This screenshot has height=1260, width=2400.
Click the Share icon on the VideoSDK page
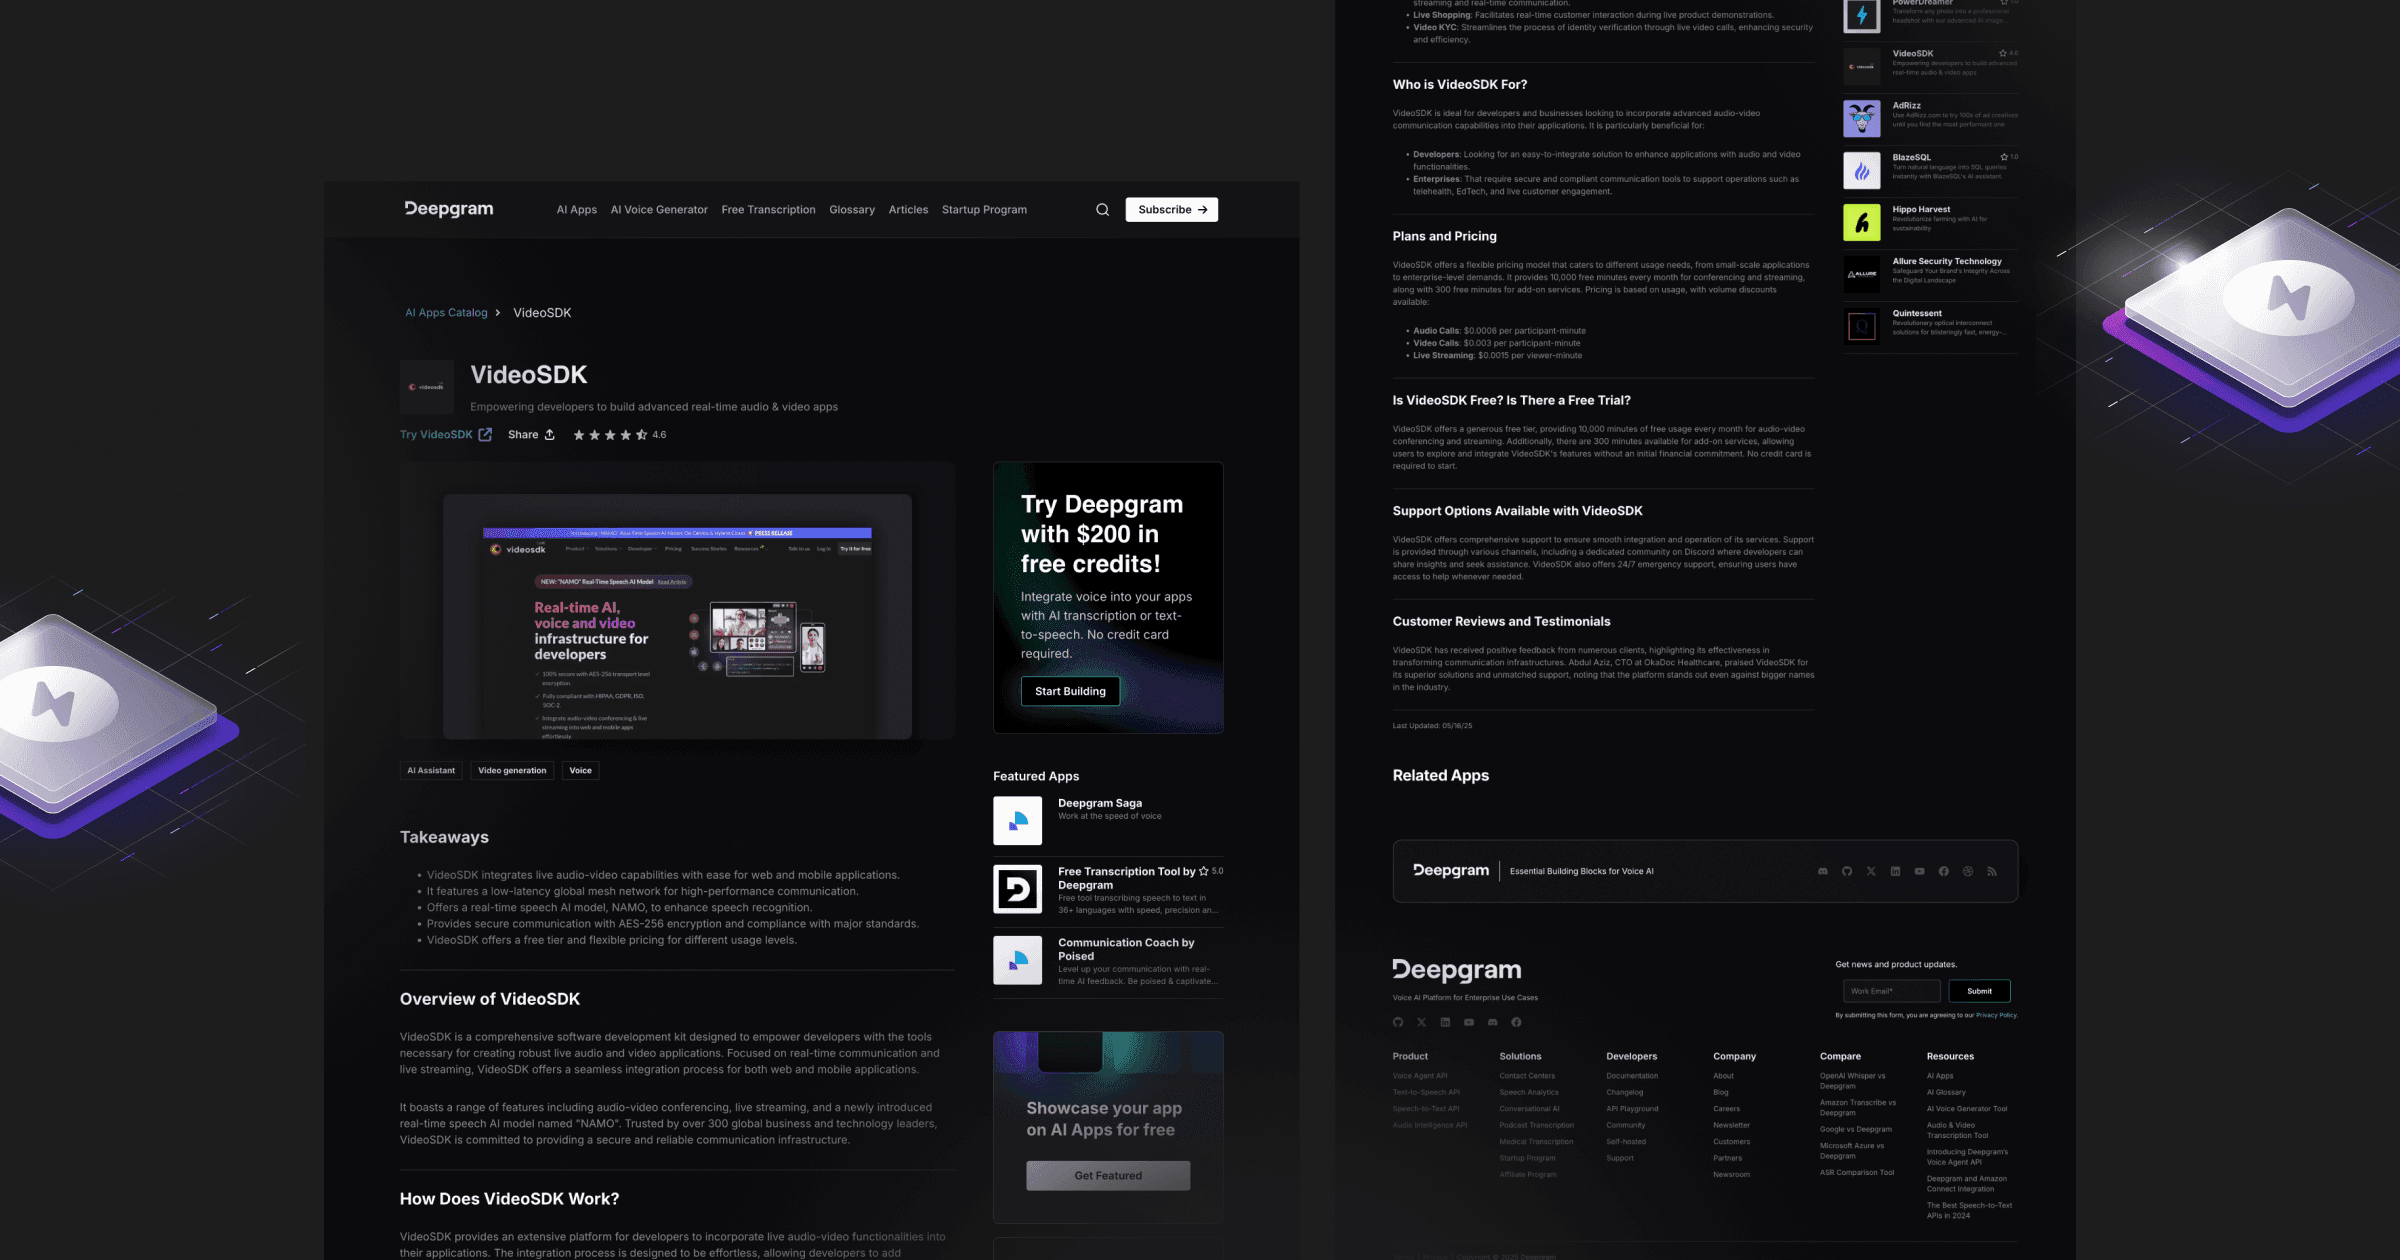549,434
